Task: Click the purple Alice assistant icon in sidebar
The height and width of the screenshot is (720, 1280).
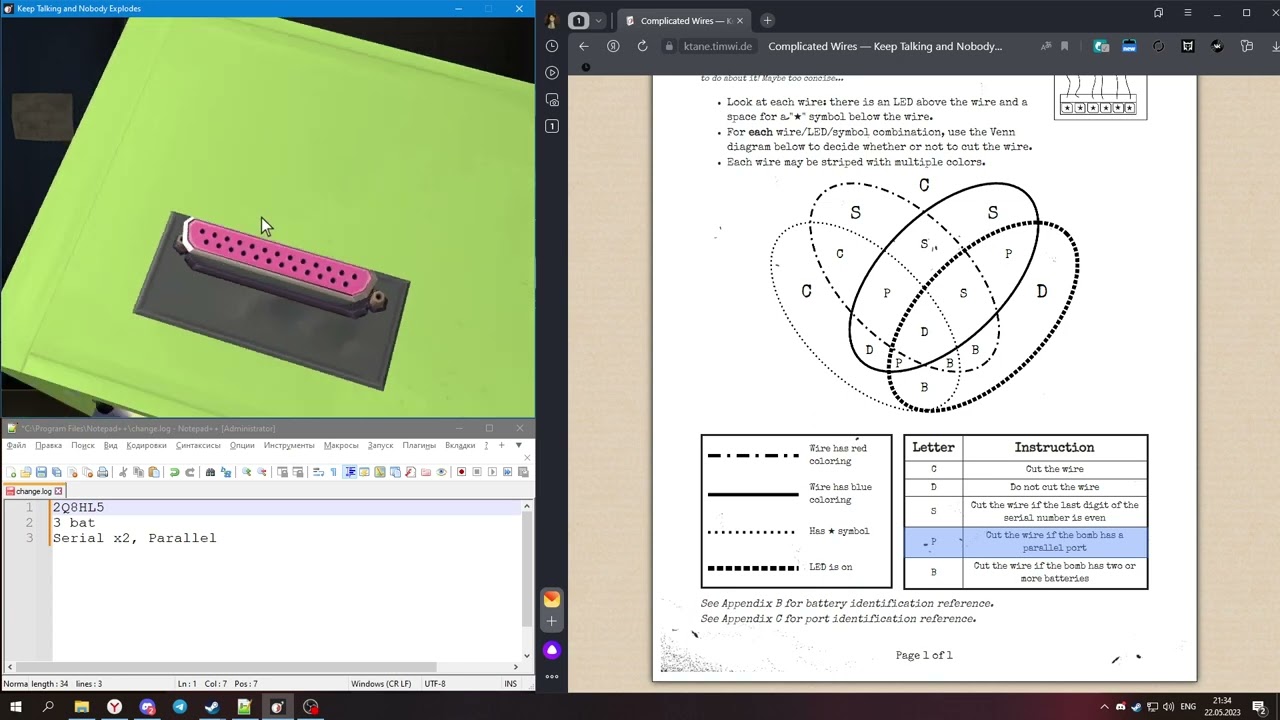Action: coord(552,650)
